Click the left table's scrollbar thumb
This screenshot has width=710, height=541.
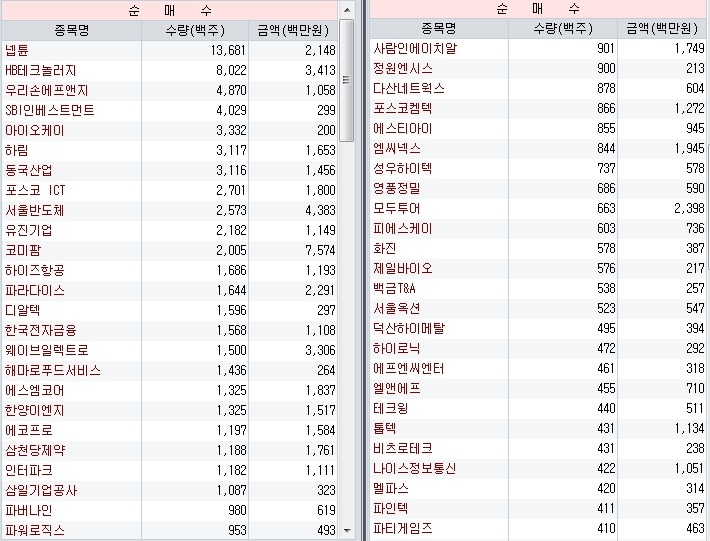pos(347,80)
